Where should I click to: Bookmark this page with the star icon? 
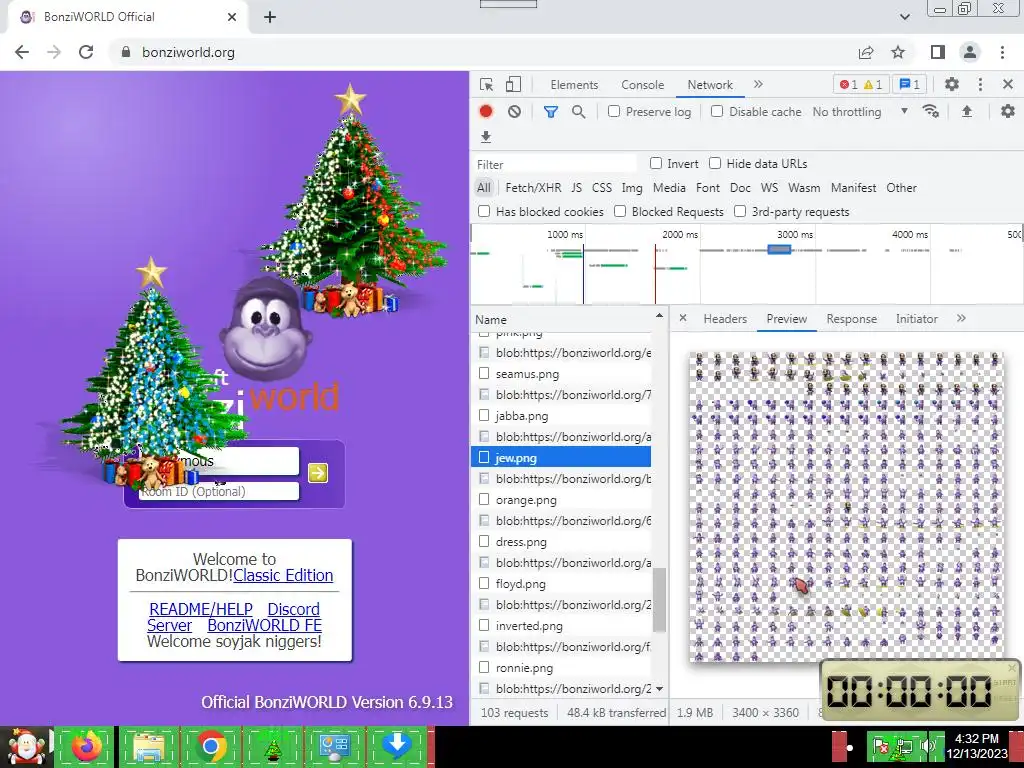pyautogui.click(x=898, y=52)
